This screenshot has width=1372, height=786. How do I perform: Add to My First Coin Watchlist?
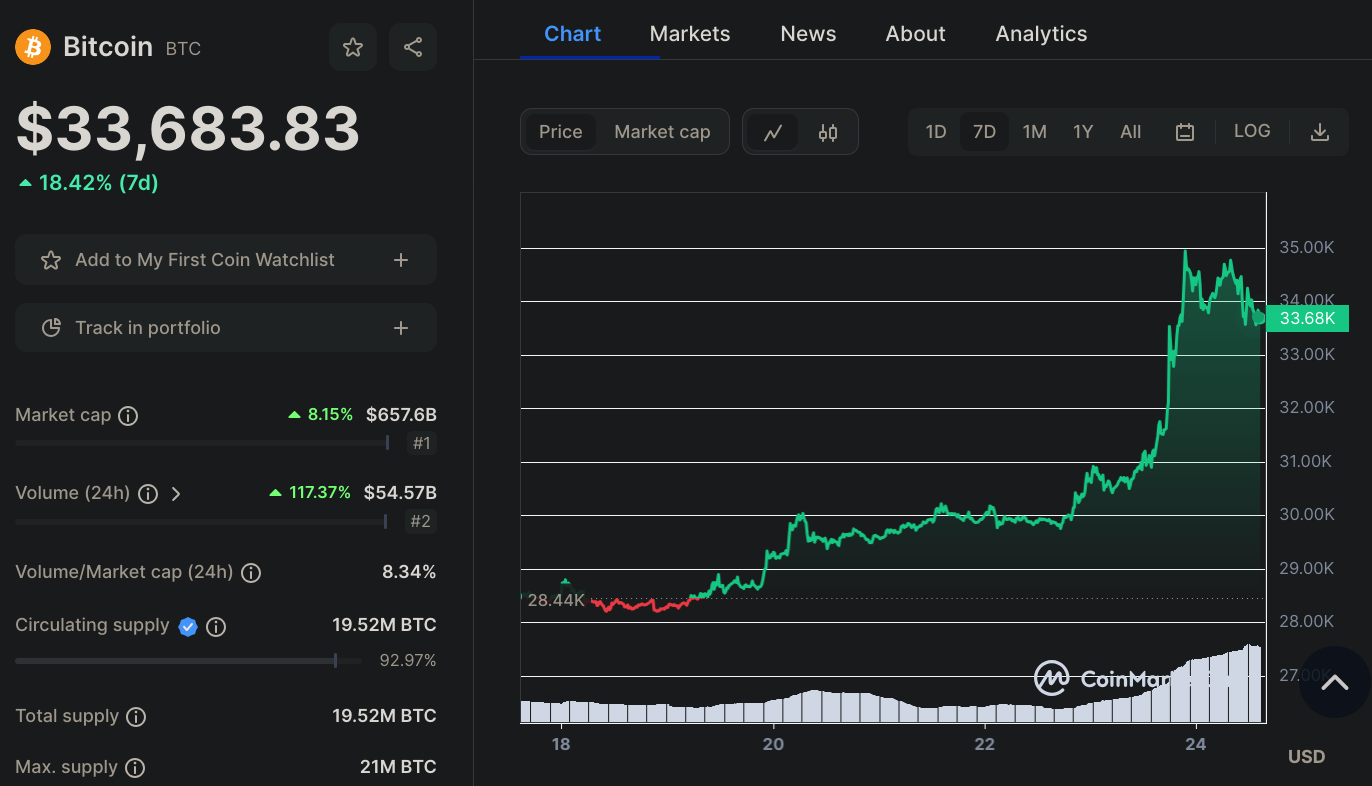(226, 260)
